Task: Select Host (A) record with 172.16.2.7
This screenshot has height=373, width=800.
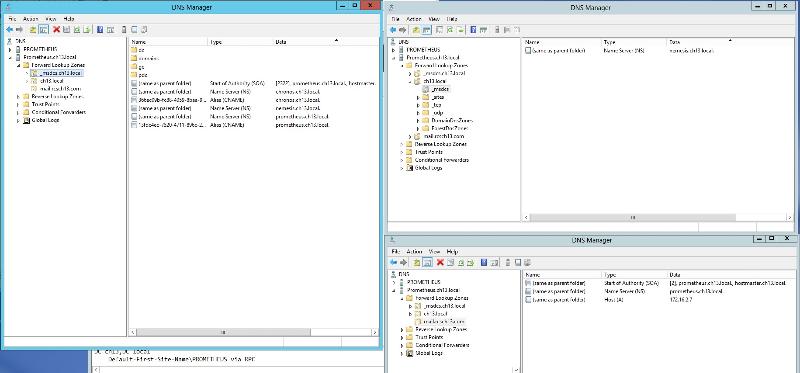Action: [658, 300]
